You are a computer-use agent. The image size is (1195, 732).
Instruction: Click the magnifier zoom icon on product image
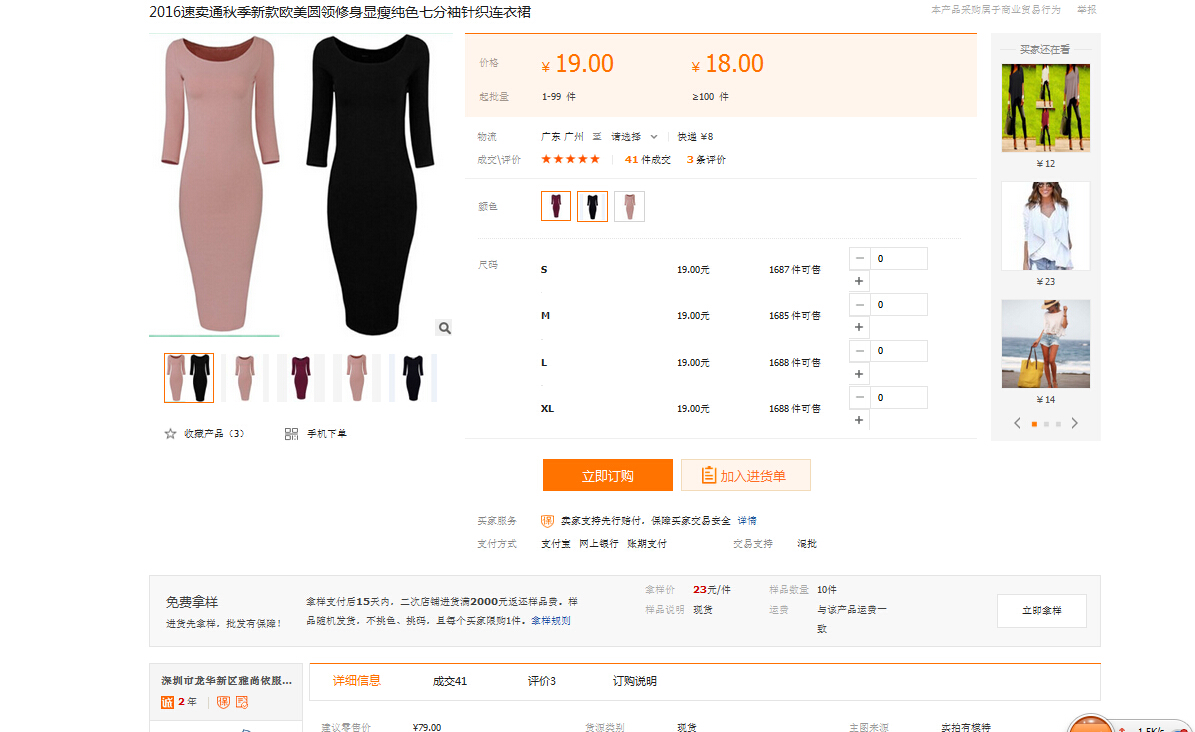[x=444, y=328]
